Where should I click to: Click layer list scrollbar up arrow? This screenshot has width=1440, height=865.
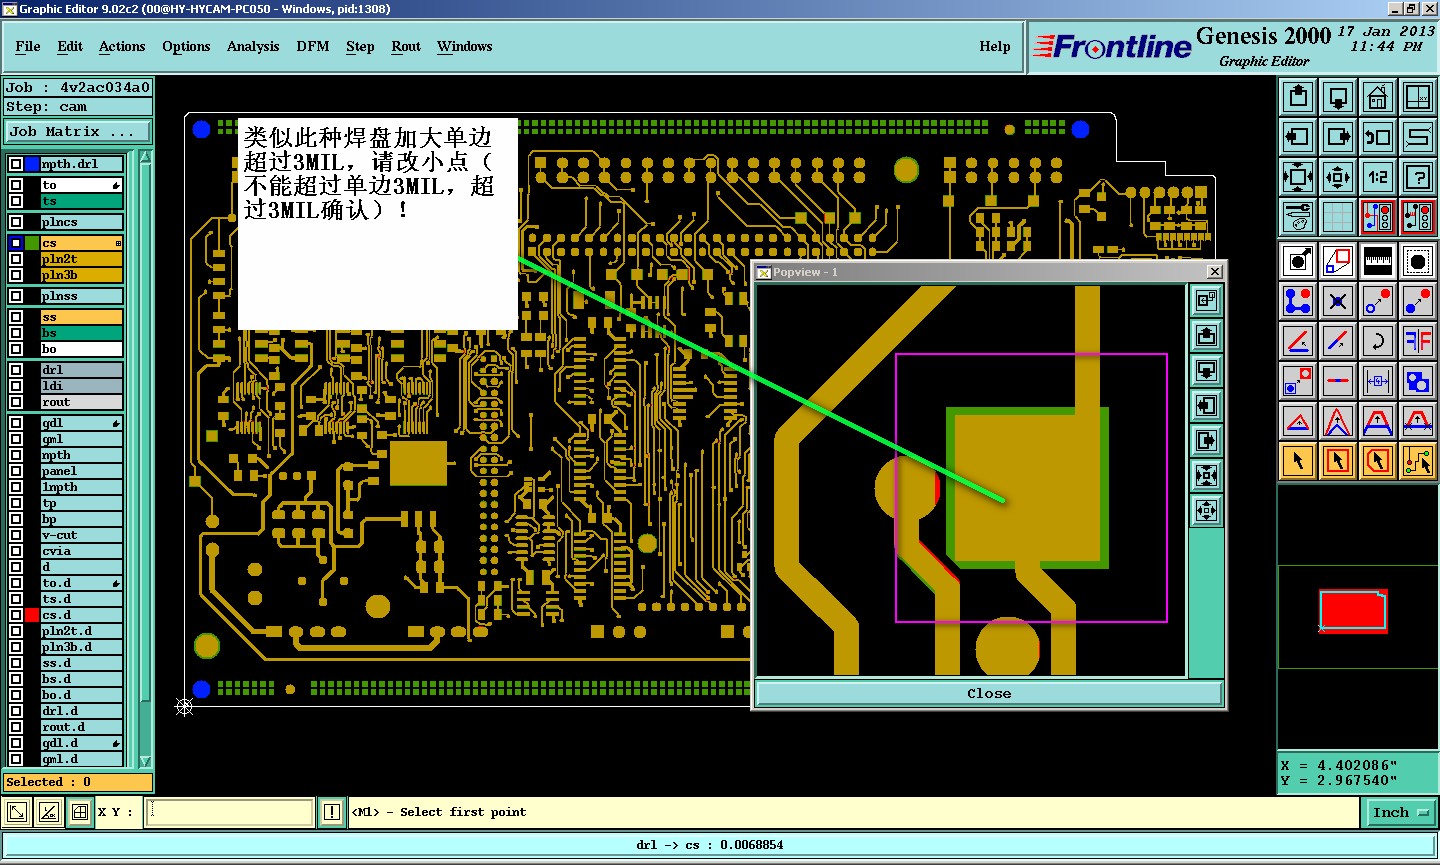coord(145,157)
